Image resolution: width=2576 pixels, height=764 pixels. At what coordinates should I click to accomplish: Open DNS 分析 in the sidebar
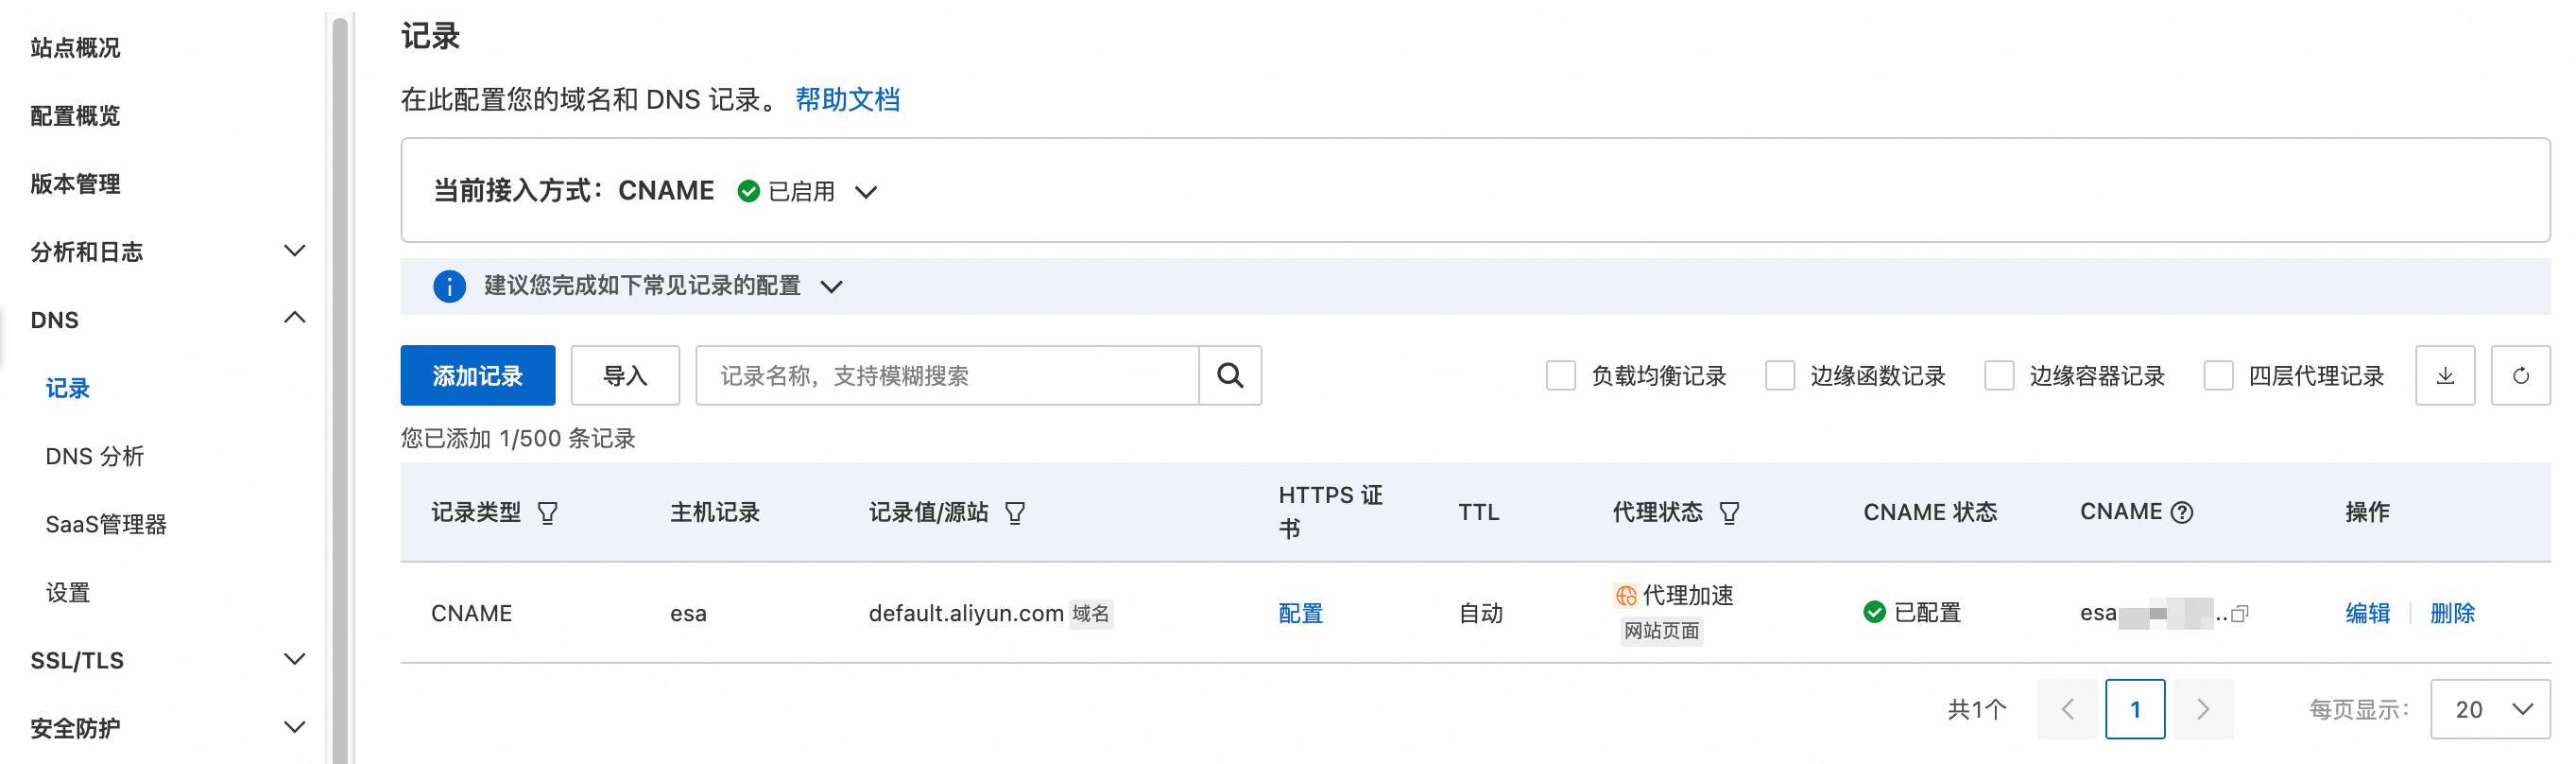coord(95,456)
